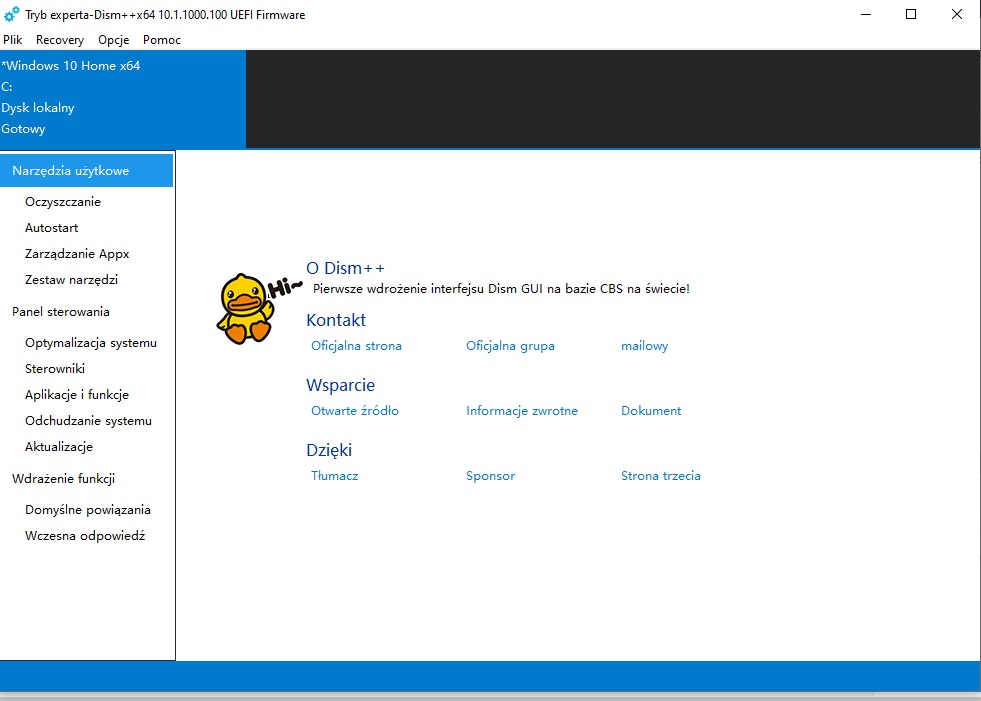Open Aktualizacje in the sidebar
This screenshot has height=701, width=981.
click(59, 447)
